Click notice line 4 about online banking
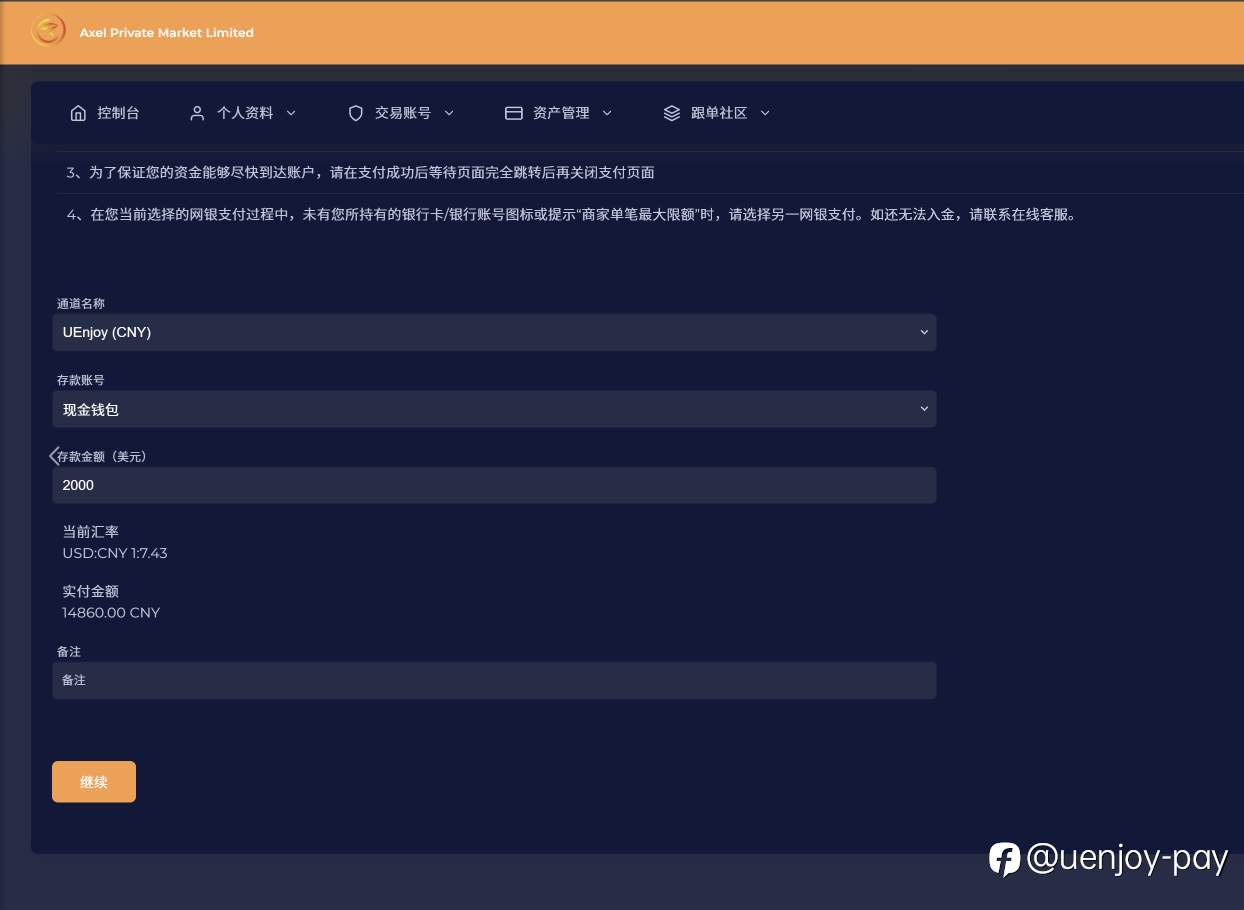Image resolution: width=1244 pixels, height=910 pixels. pos(571,215)
